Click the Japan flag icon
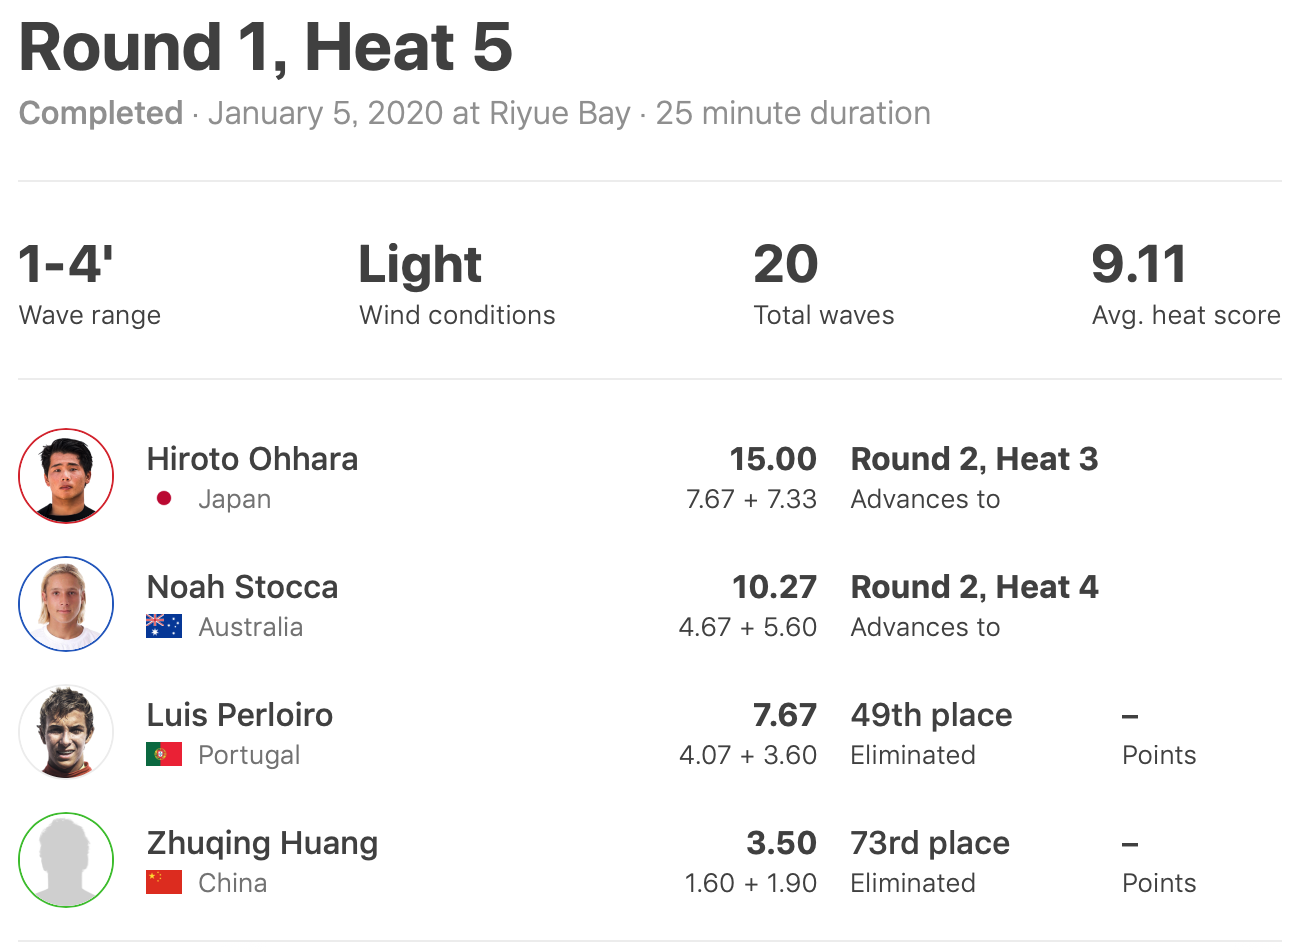The width and height of the screenshot is (1302, 952). [164, 499]
